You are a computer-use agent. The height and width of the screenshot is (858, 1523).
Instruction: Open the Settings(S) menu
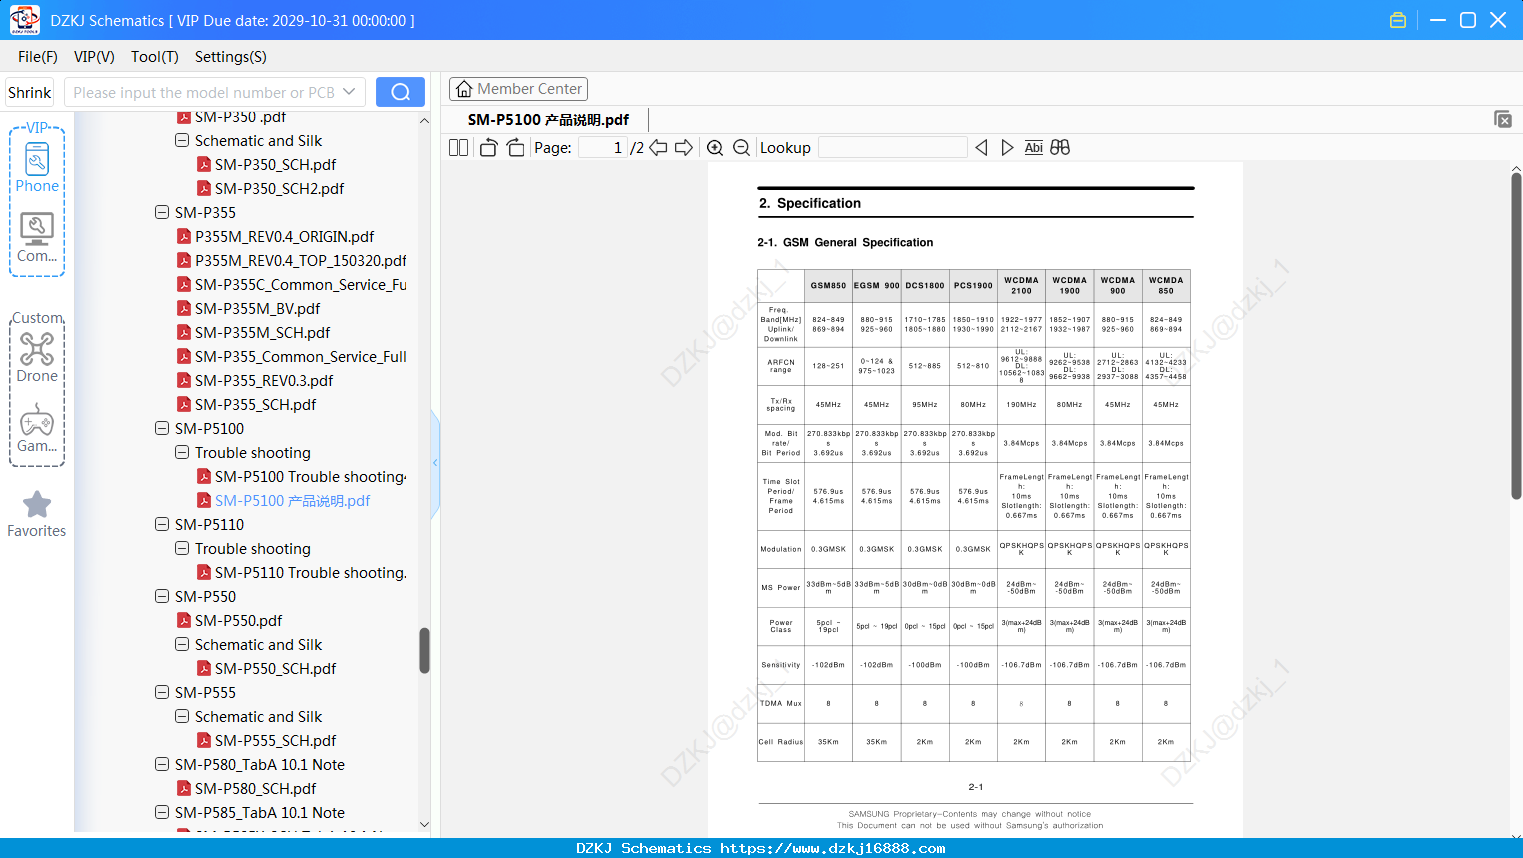click(231, 57)
